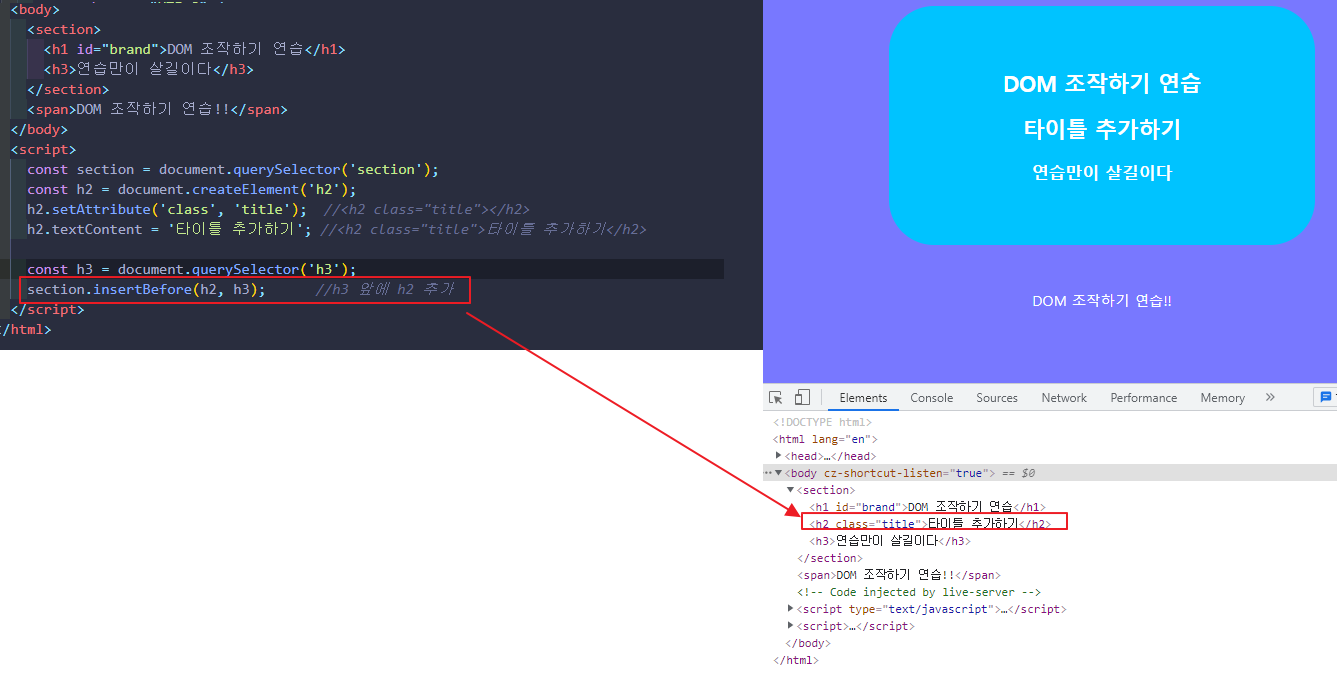Click the const section querySelector line

click(x=233, y=169)
